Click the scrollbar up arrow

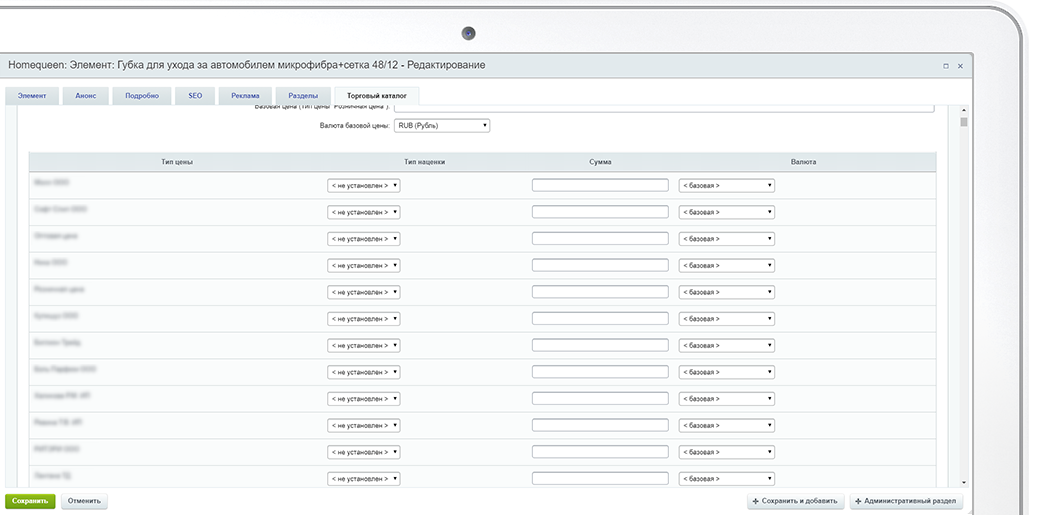click(x=964, y=111)
